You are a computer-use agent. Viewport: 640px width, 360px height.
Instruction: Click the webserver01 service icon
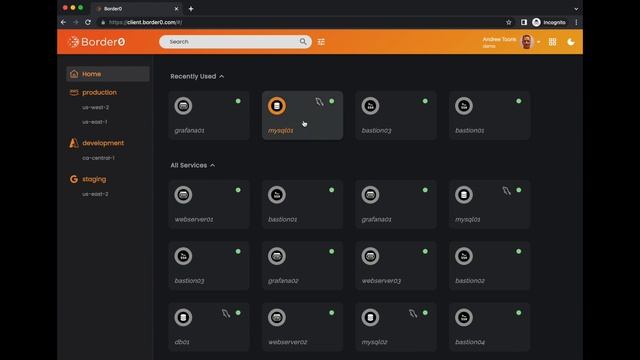(183, 195)
